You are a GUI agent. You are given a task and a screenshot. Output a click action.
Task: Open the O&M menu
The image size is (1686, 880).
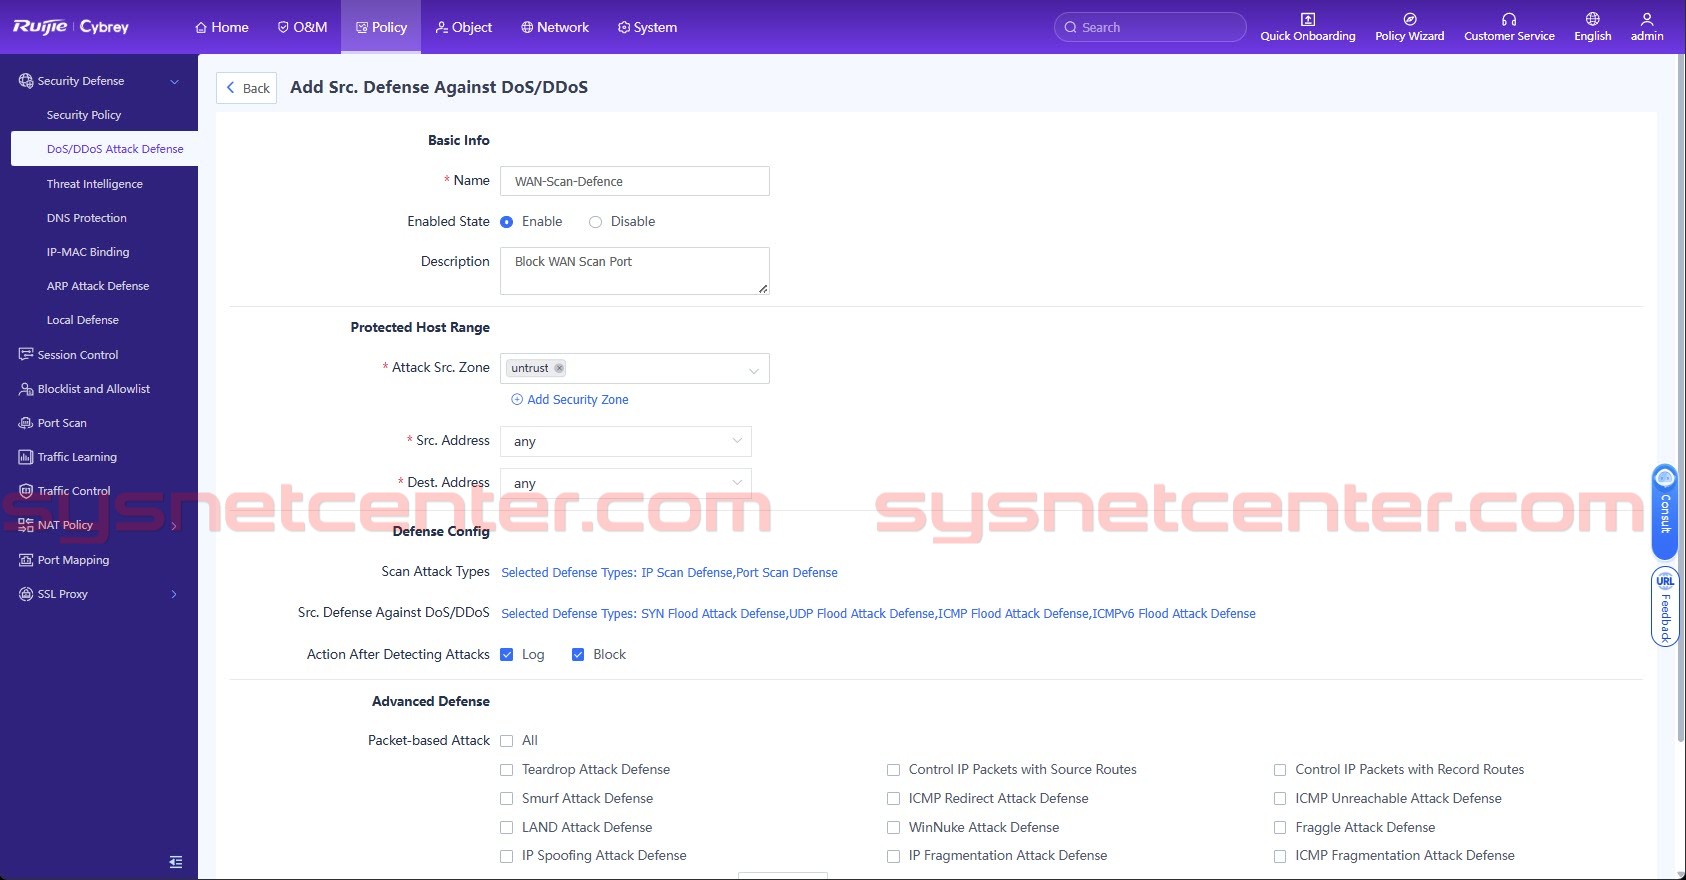(x=302, y=27)
